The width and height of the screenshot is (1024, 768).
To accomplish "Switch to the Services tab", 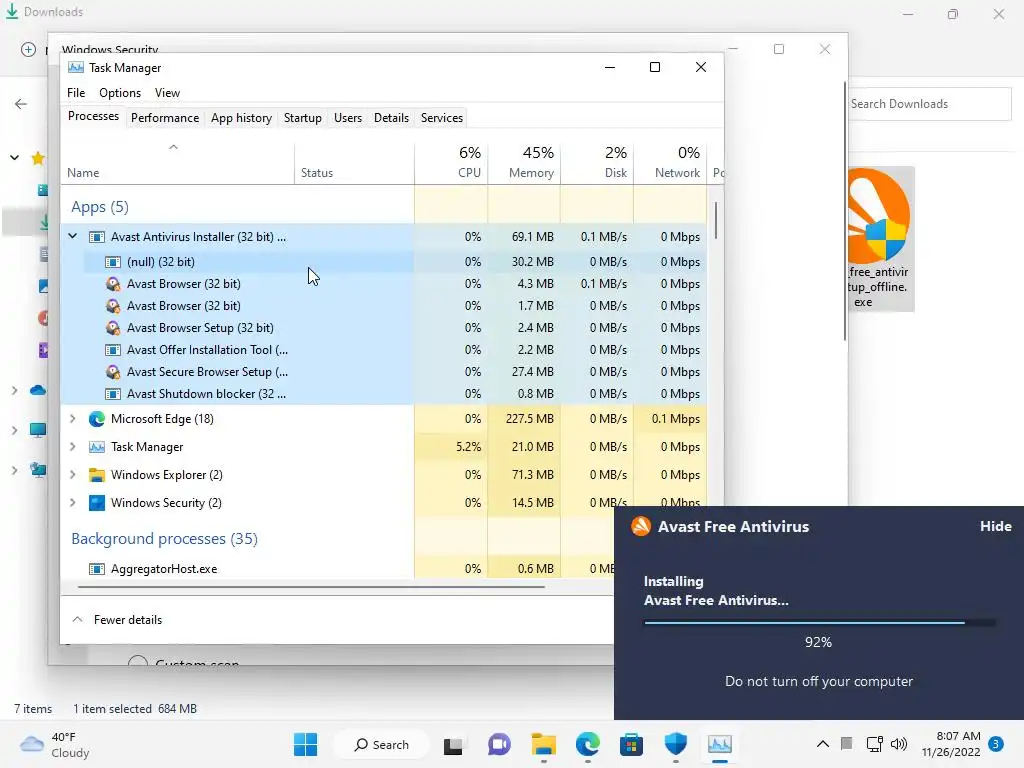I will pyautogui.click(x=441, y=118).
